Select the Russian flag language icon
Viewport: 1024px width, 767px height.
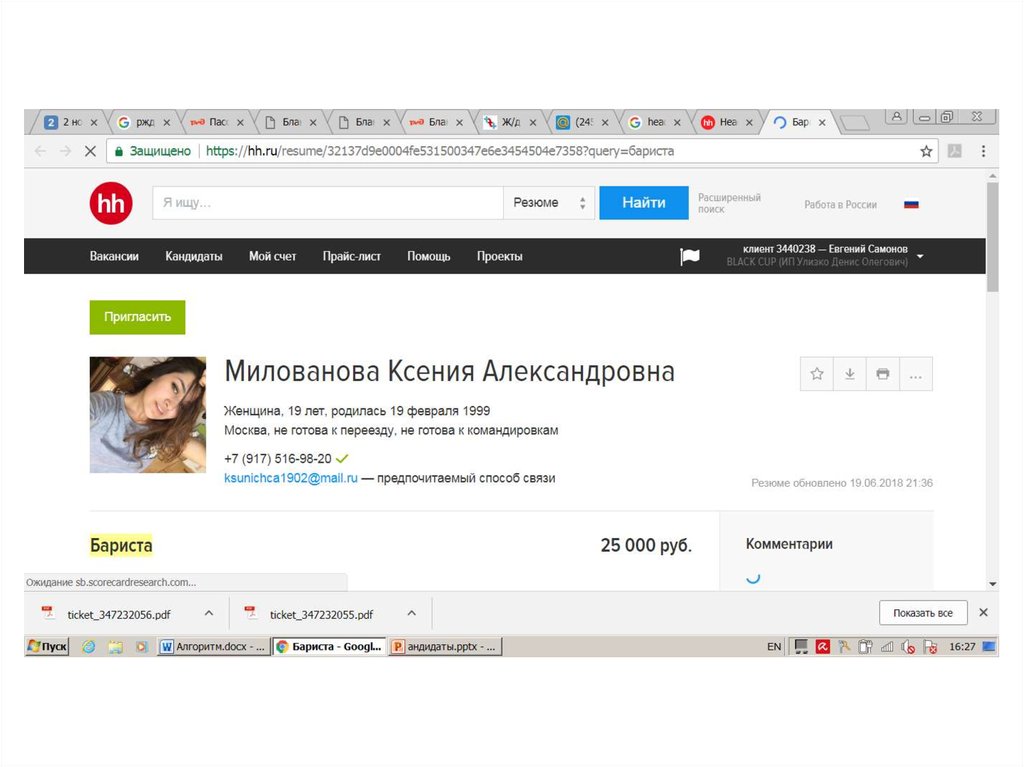point(911,204)
